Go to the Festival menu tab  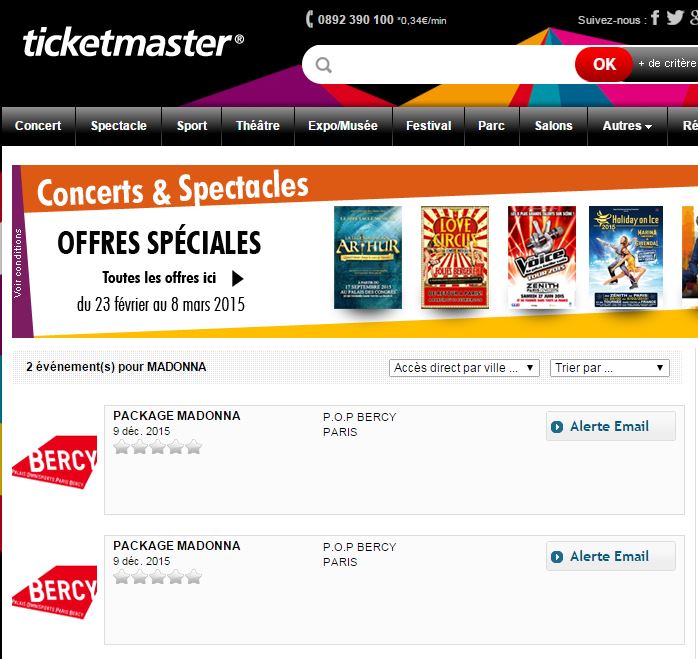tap(428, 126)
